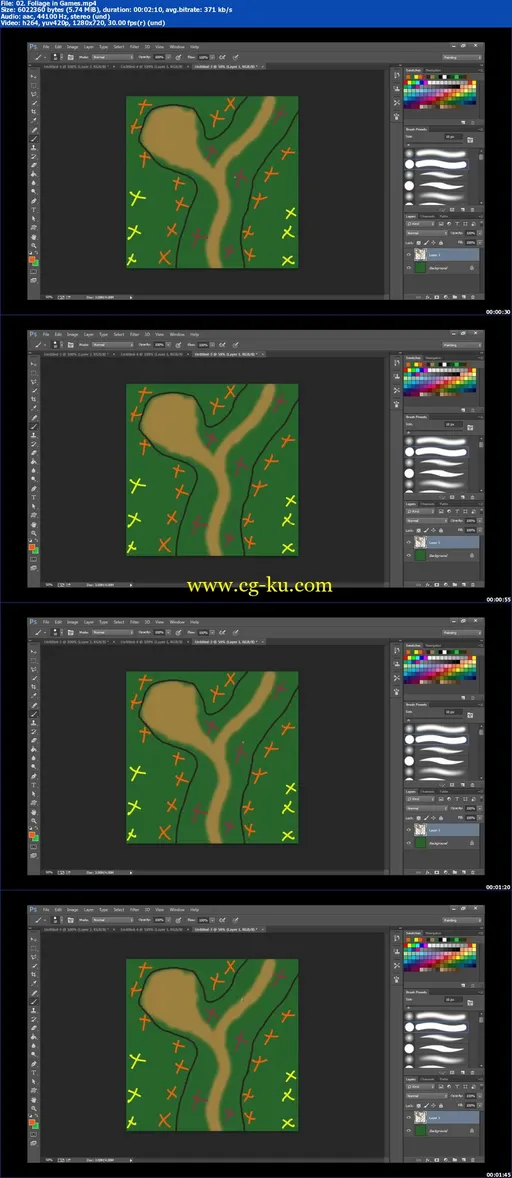Toggle layer filtering switch in Layers panel, 00:00:30 frame
This screenshot has height=1178, width=512.
click(481, 223)
